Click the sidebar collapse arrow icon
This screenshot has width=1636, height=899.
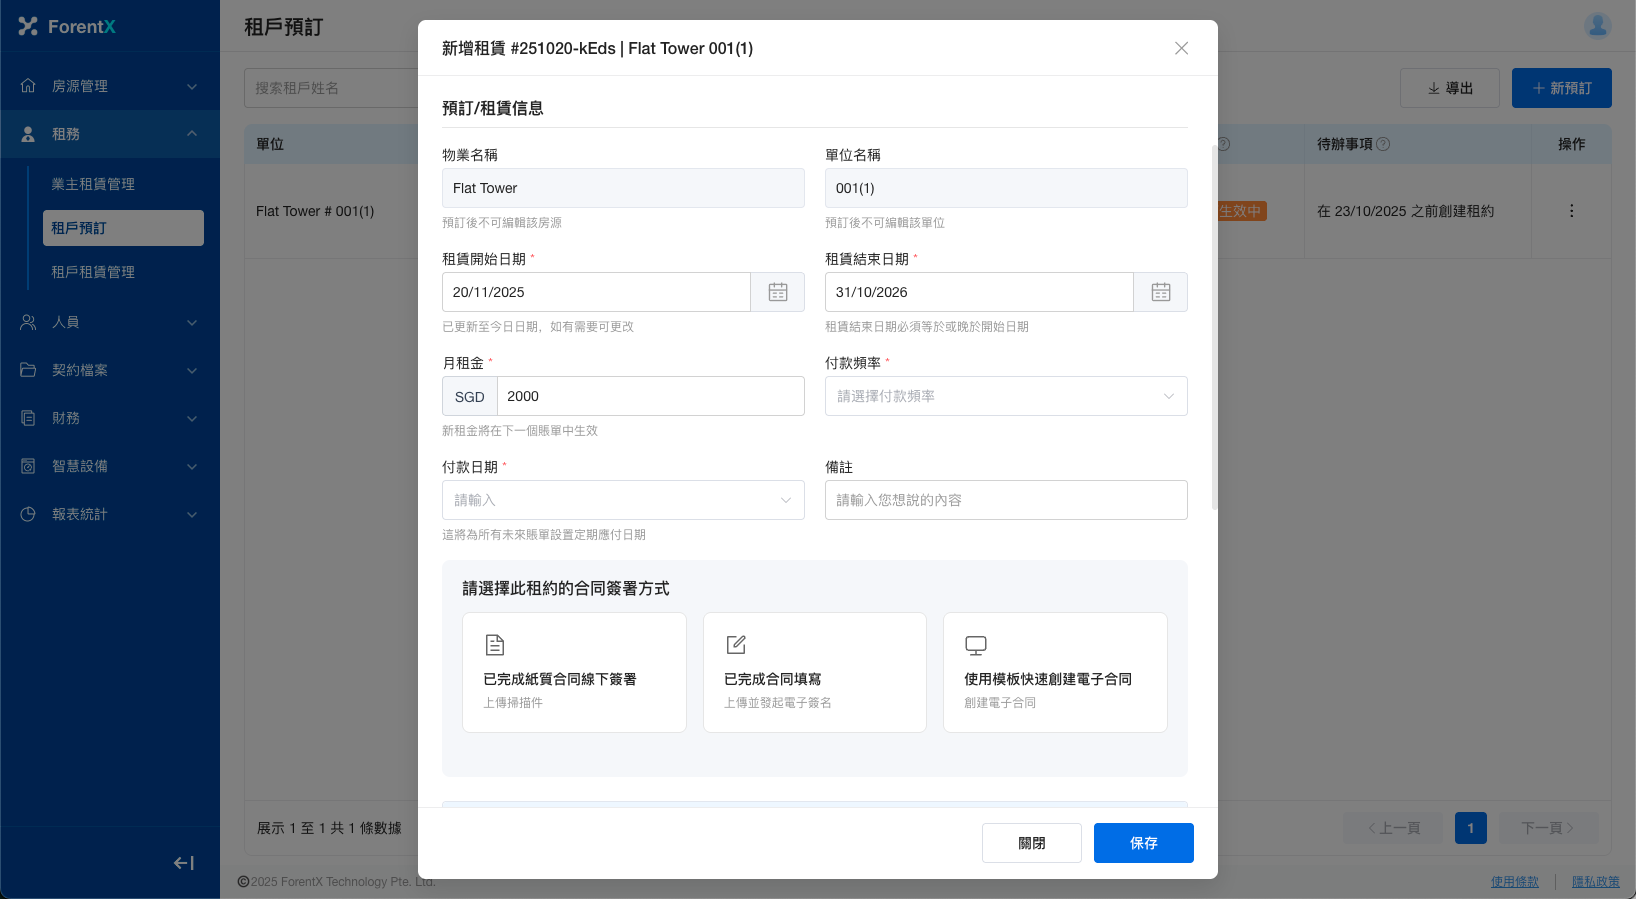[184, 863]
